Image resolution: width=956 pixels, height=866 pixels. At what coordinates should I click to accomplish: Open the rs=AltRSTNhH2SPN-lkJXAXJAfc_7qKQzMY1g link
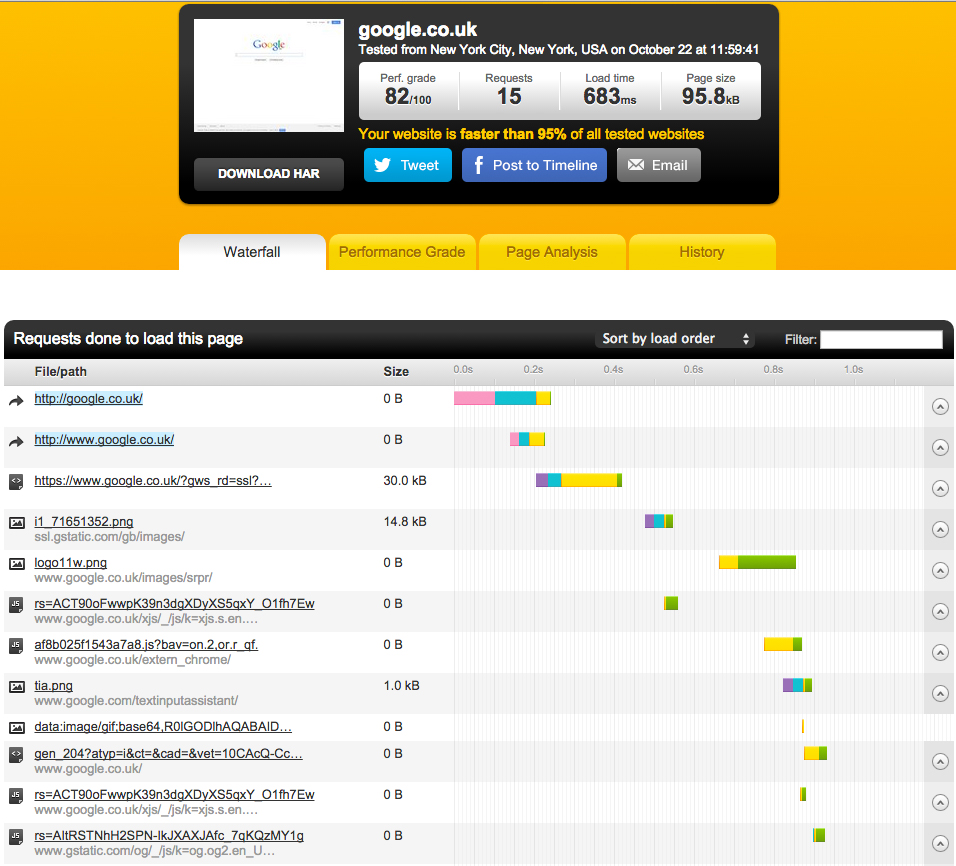tap(169, 836)
